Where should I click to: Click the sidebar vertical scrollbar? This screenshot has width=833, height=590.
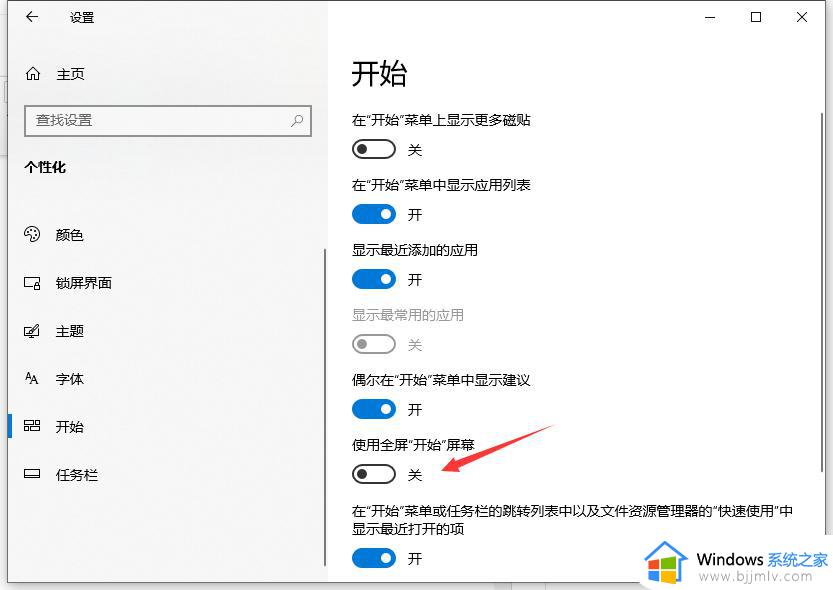pyautogui.click(x=325, y=407)
